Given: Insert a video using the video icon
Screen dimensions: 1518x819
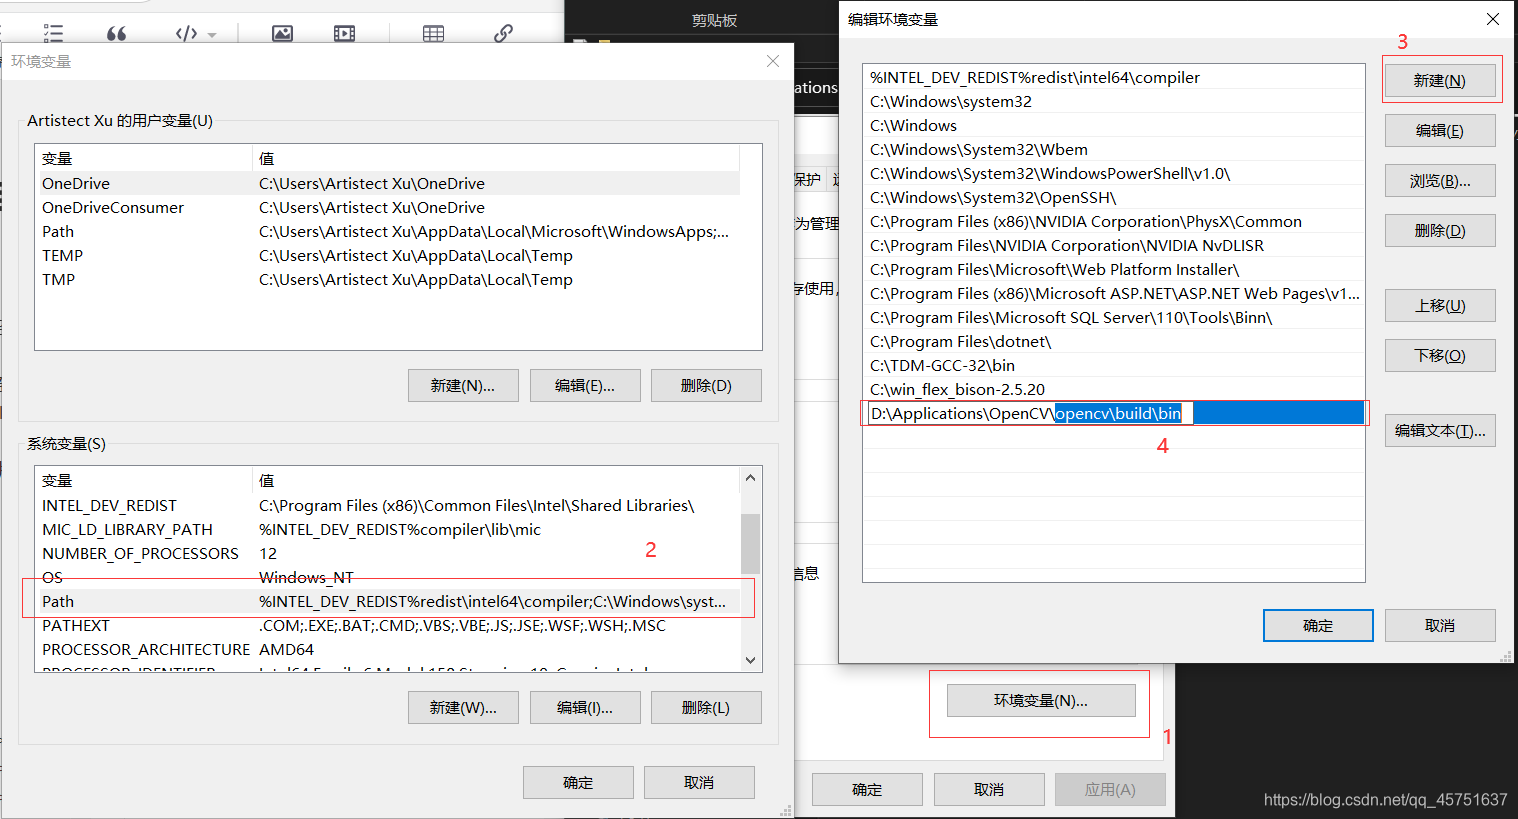Looking at the screenshot, I should click(x=343, y=32).
